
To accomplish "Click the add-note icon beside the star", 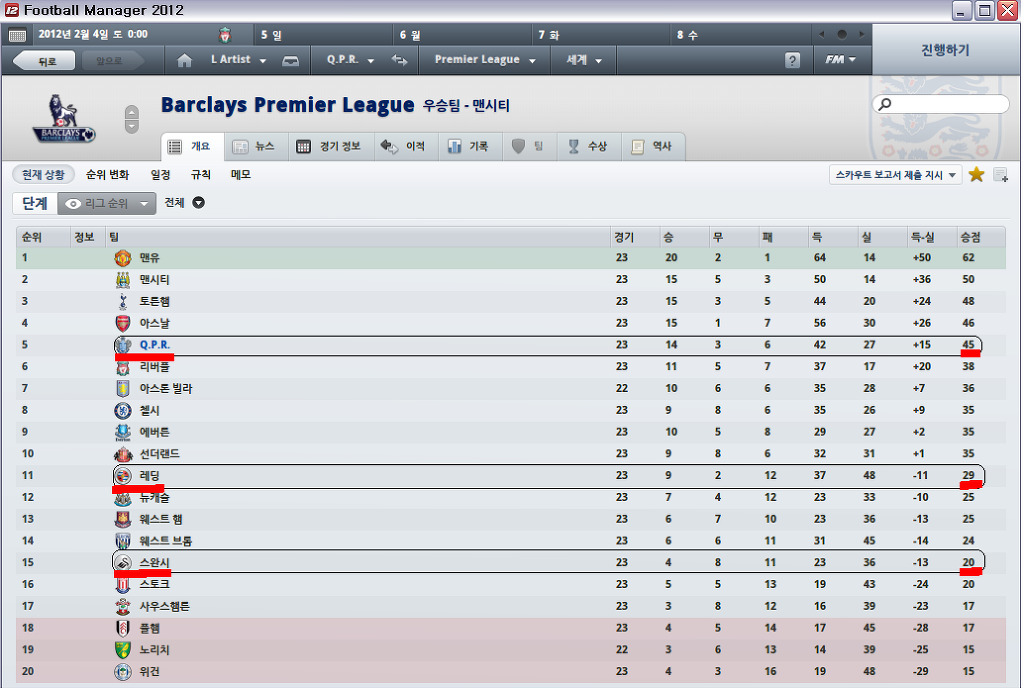I will (x=1000, y=175).
